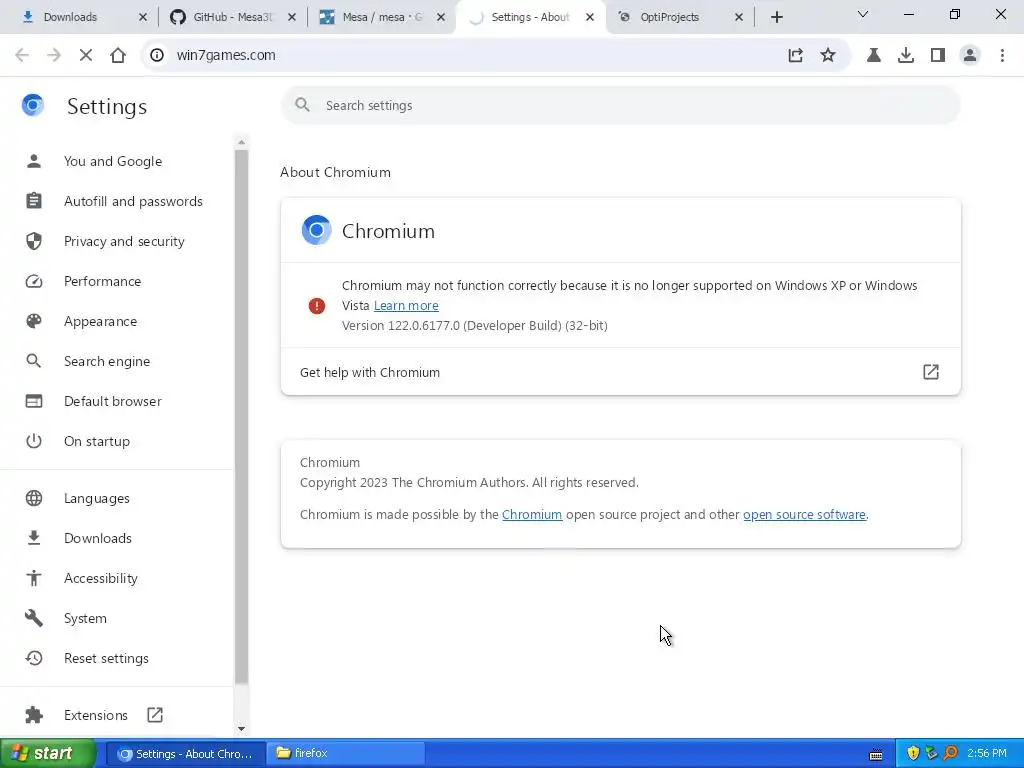Click the security shield tray icon
This screenshot has width=1024, height=768.
pyautogui.click(x=913, y=754)
